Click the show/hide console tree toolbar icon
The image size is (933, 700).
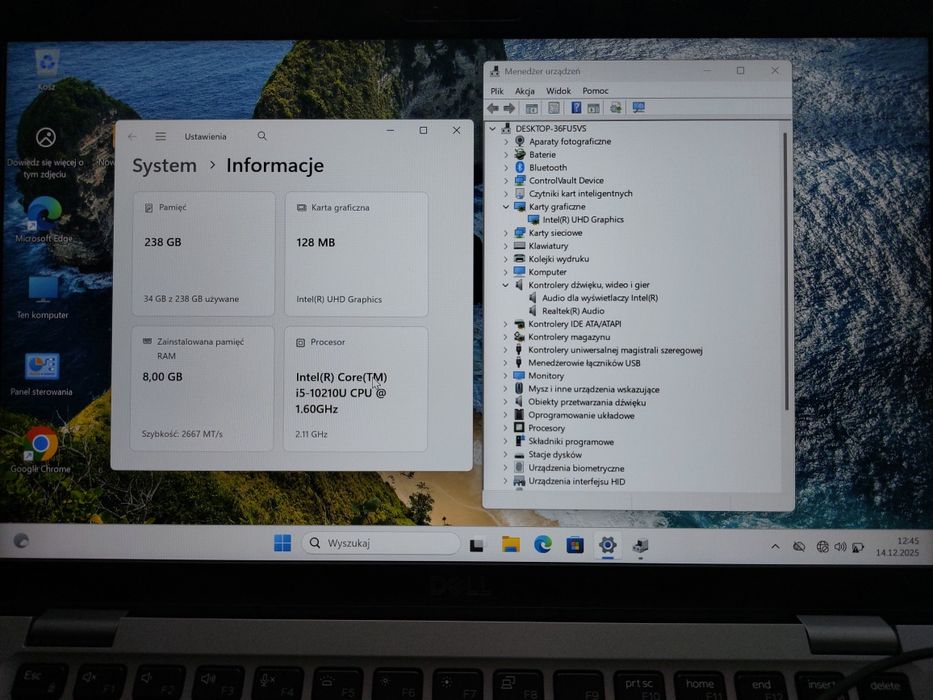point(531,108)
